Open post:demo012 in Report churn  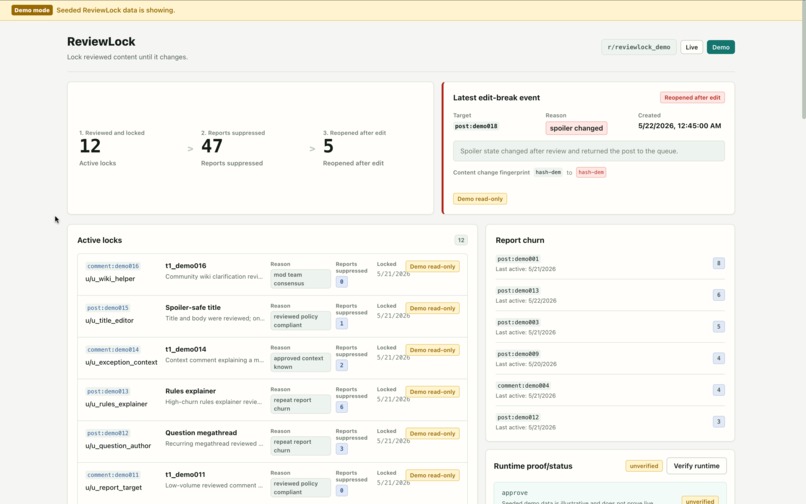tap(518, 418)
